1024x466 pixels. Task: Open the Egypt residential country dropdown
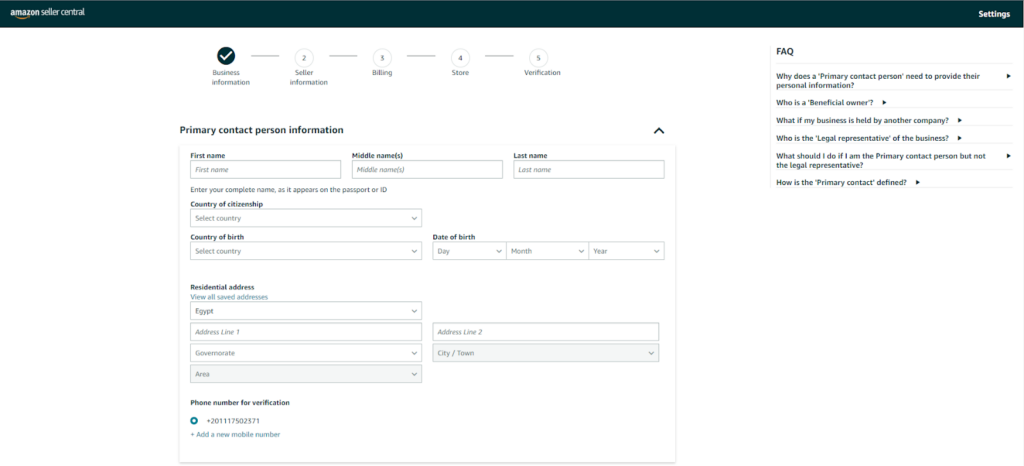[x=306, y=311]
